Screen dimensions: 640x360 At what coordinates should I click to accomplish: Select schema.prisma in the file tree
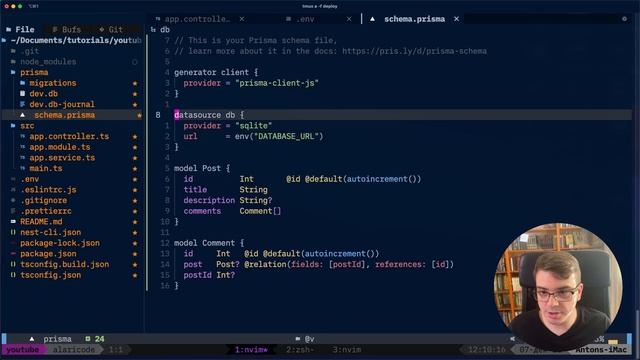click(x=64, y=115)
